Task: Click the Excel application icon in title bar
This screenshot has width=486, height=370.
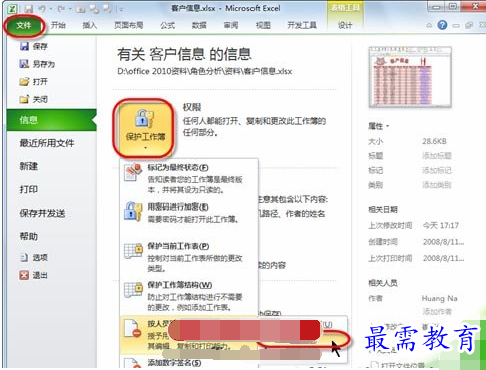Action: 13,9
